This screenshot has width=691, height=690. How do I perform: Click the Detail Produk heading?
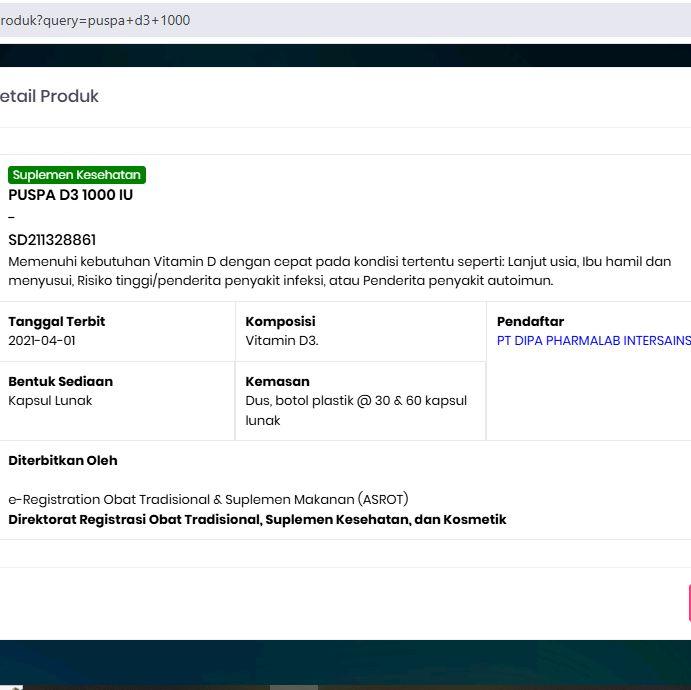tap(49, 96)
